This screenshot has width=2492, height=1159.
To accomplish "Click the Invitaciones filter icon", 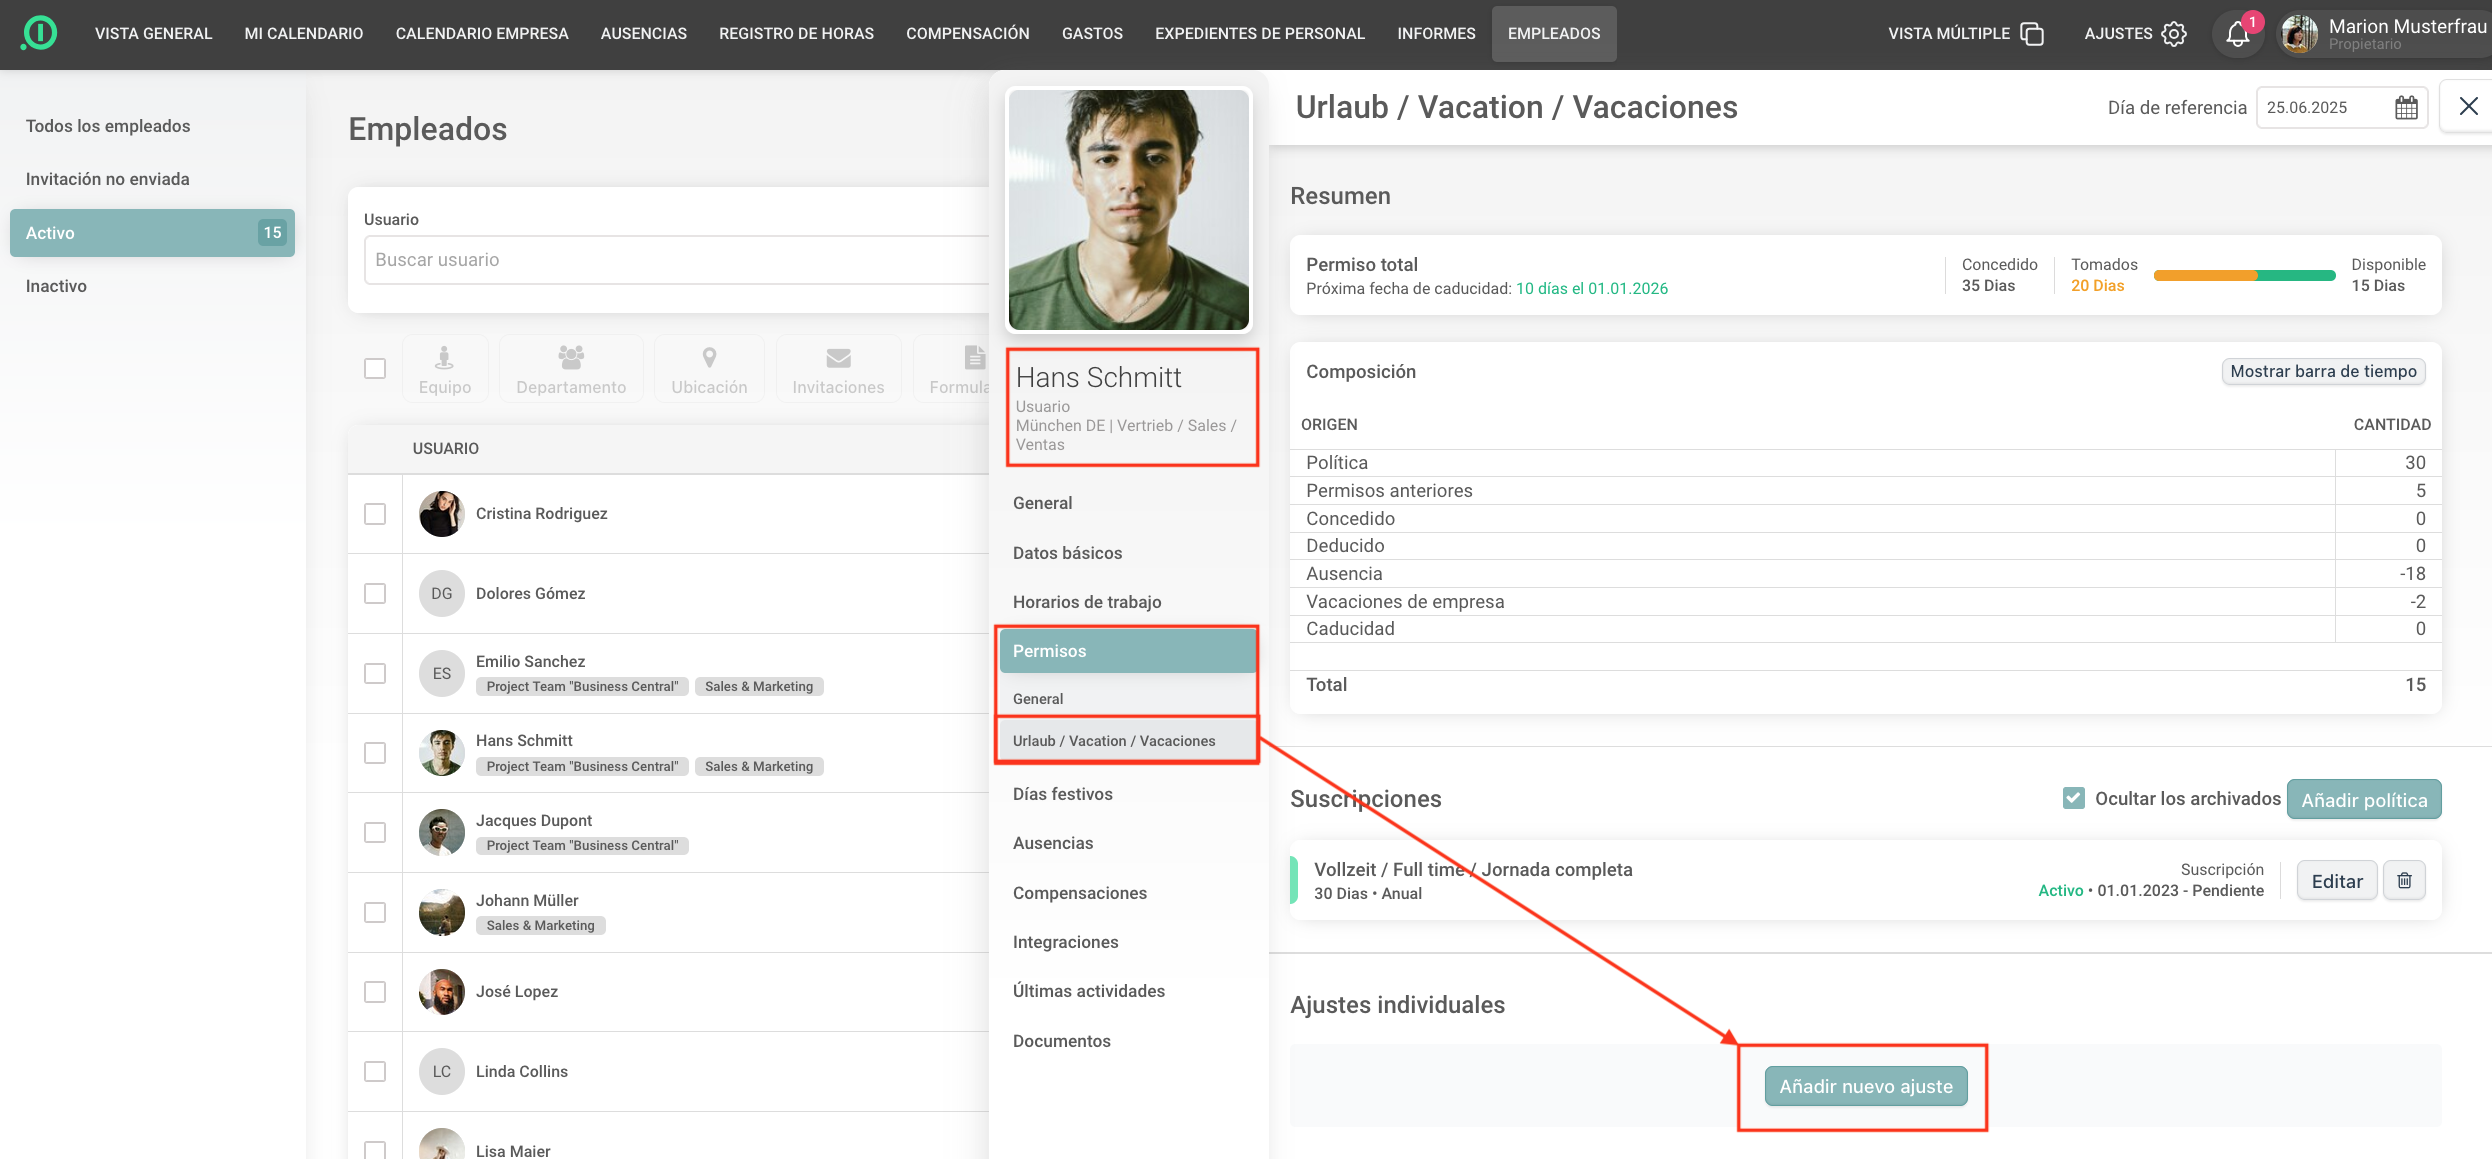I will click(x=838, y=357).
